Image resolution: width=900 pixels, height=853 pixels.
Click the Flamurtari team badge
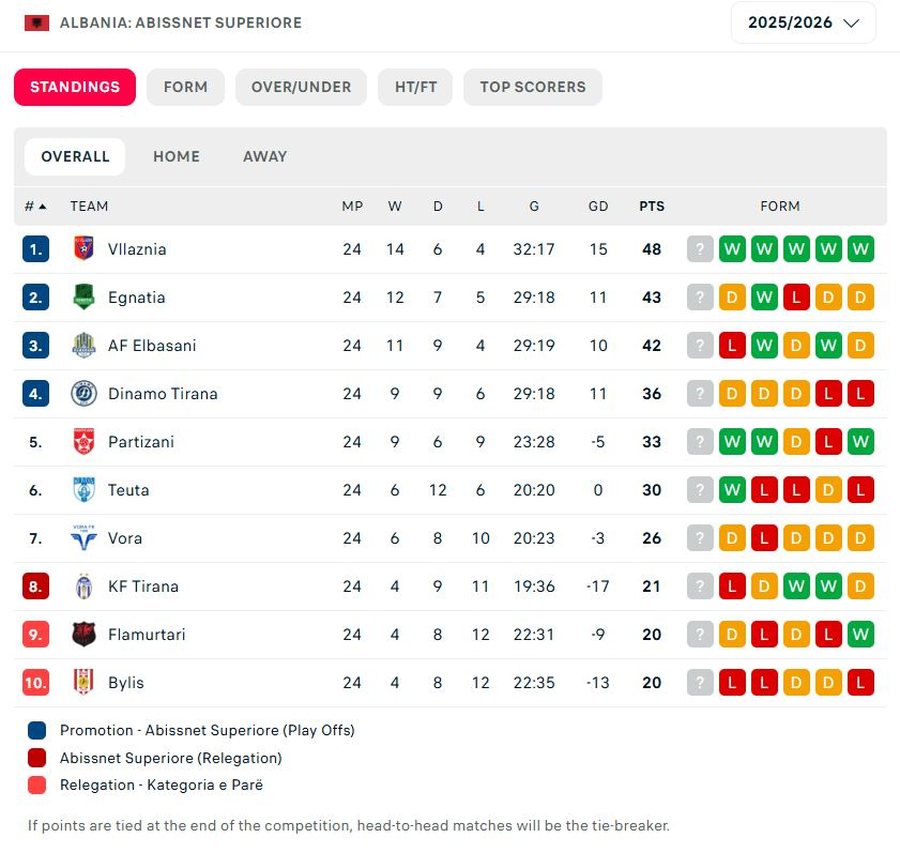click(83, 634)
